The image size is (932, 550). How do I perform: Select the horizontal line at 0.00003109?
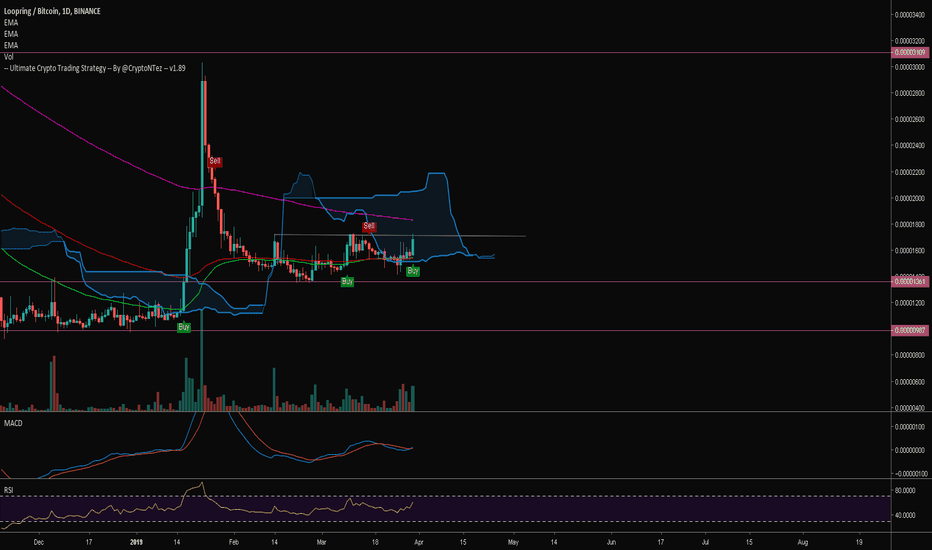click(446, 53)
